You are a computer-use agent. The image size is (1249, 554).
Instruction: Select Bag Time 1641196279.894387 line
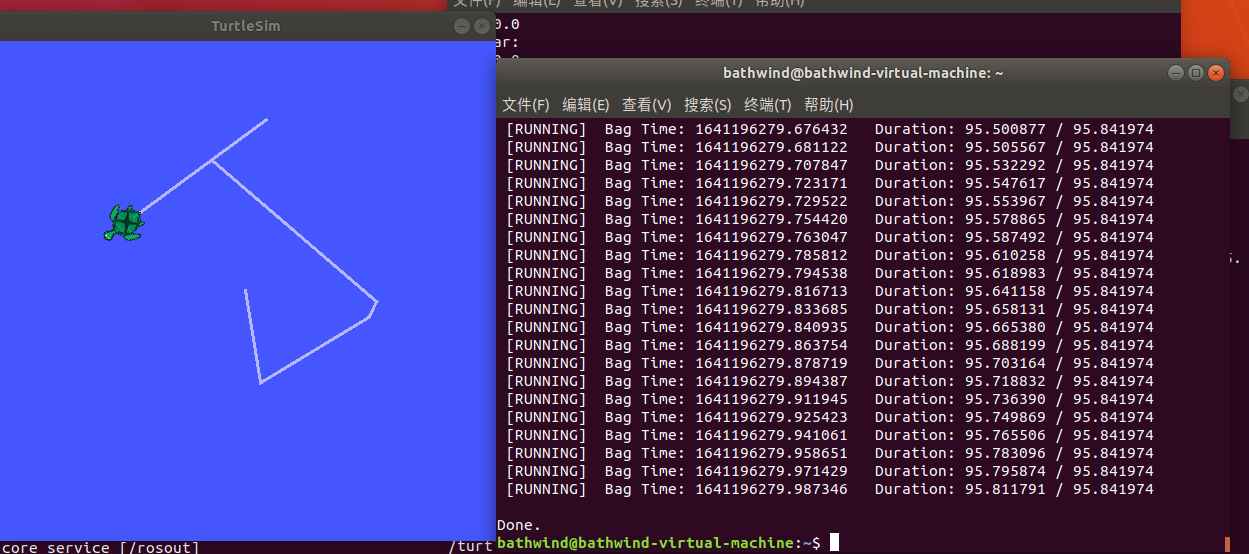tap(829, 381)
